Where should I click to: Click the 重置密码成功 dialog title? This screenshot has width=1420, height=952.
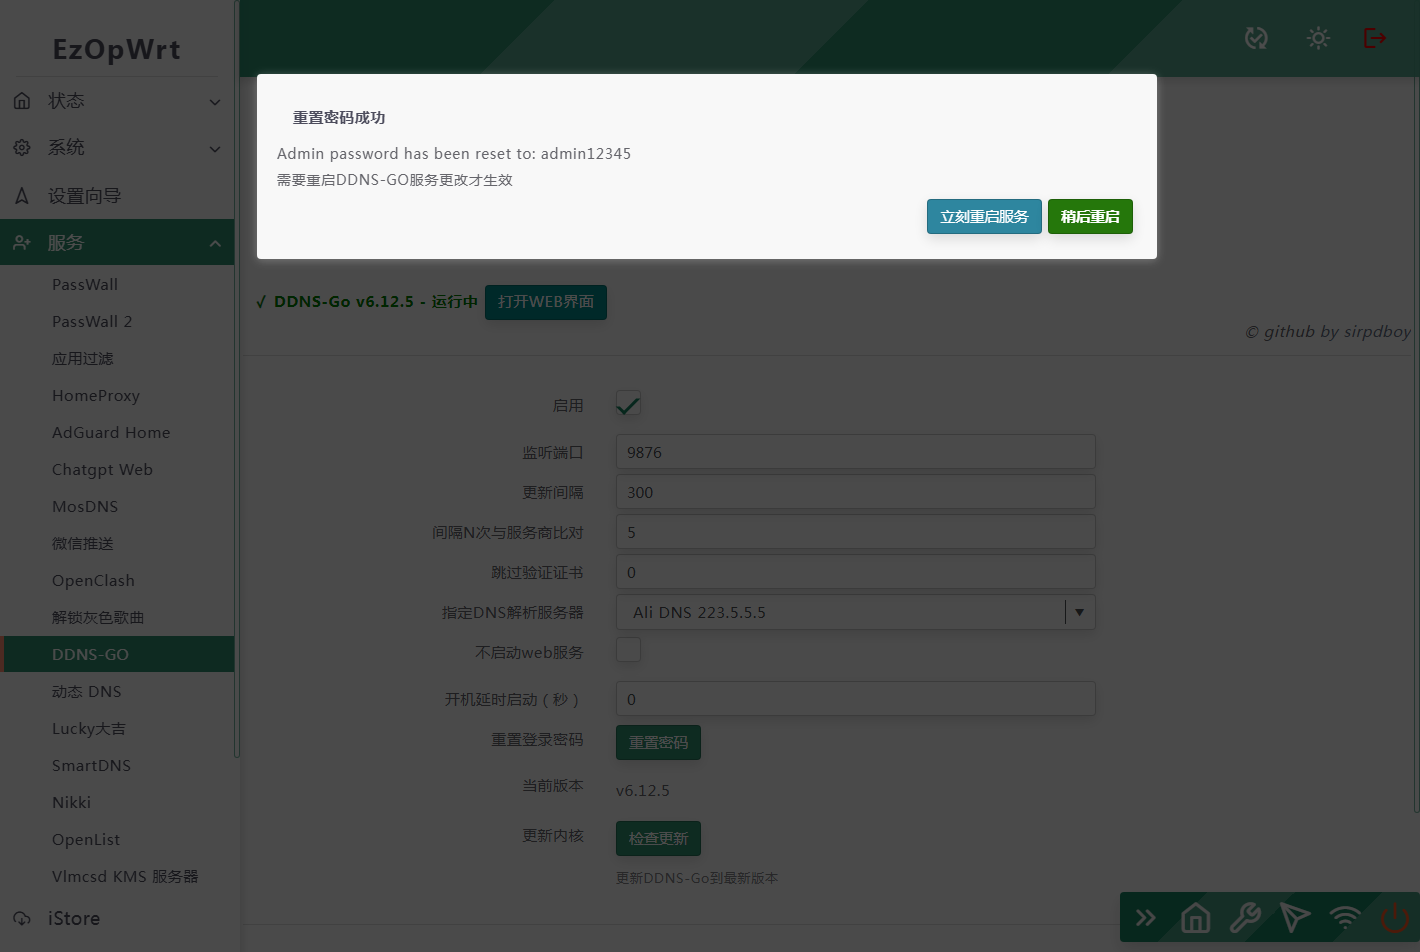pyautogui.click(x=339, y=118)
